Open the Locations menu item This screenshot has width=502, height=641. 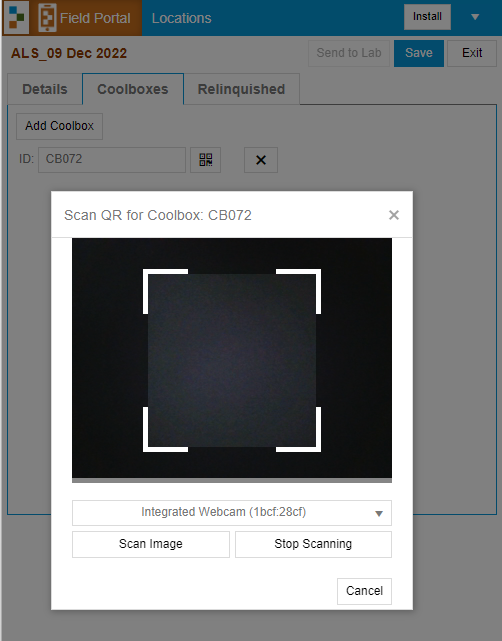click(x=182, y=18)
